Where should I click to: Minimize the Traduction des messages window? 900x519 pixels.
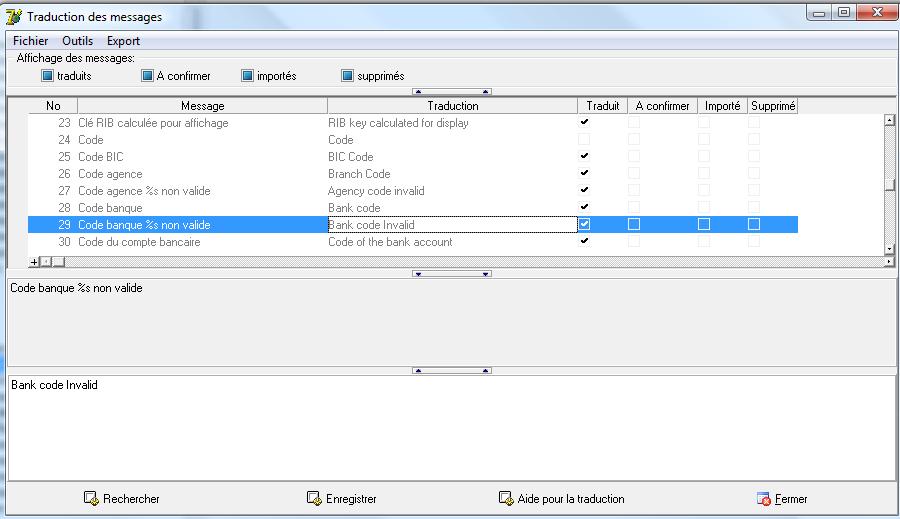(x=819, y=12)
